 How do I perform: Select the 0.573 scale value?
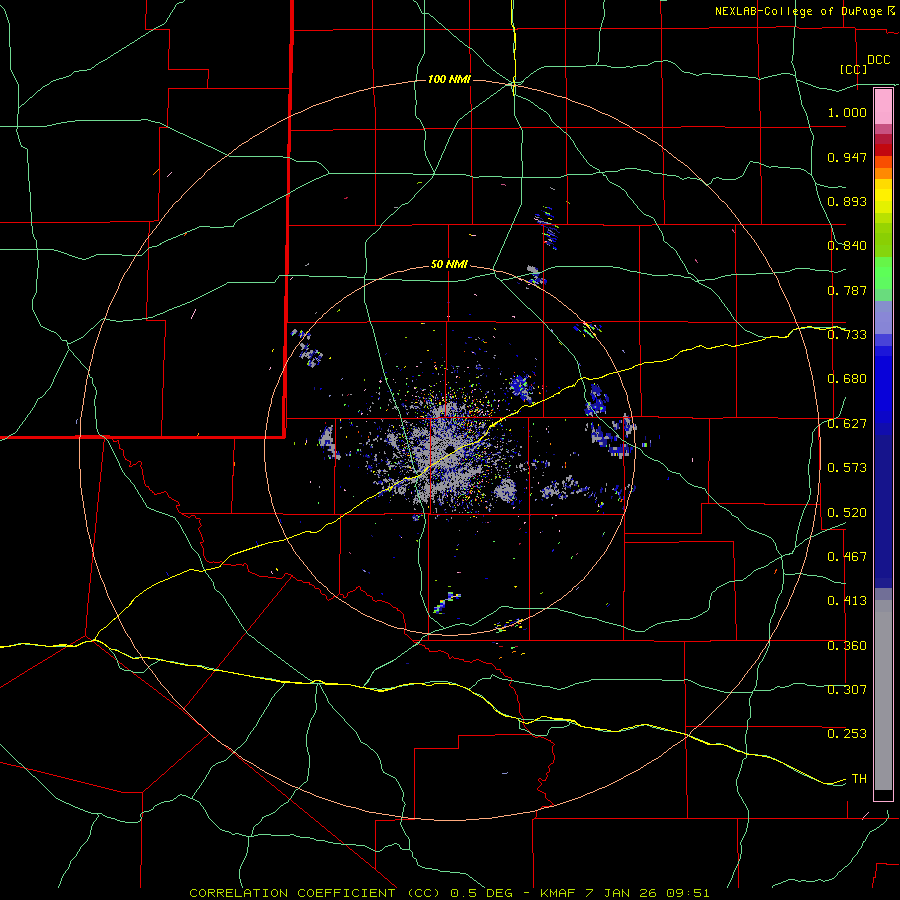point(847,468)
